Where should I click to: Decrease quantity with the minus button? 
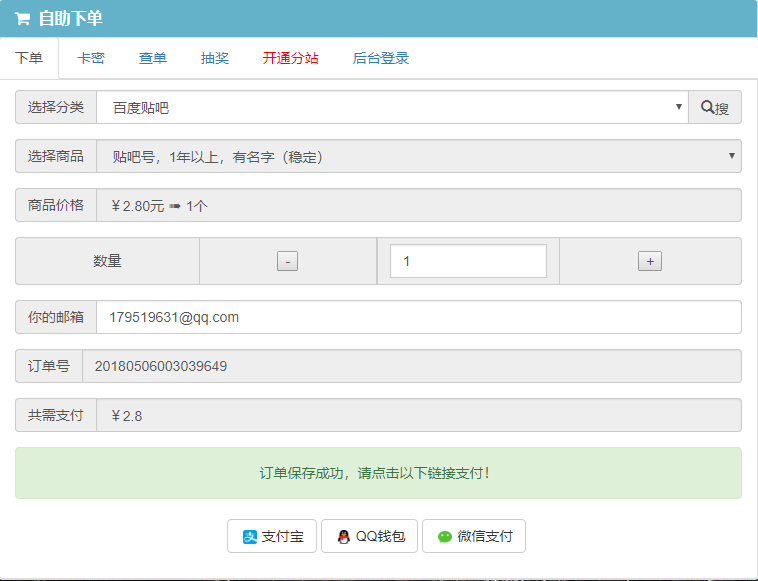point(288,261)
